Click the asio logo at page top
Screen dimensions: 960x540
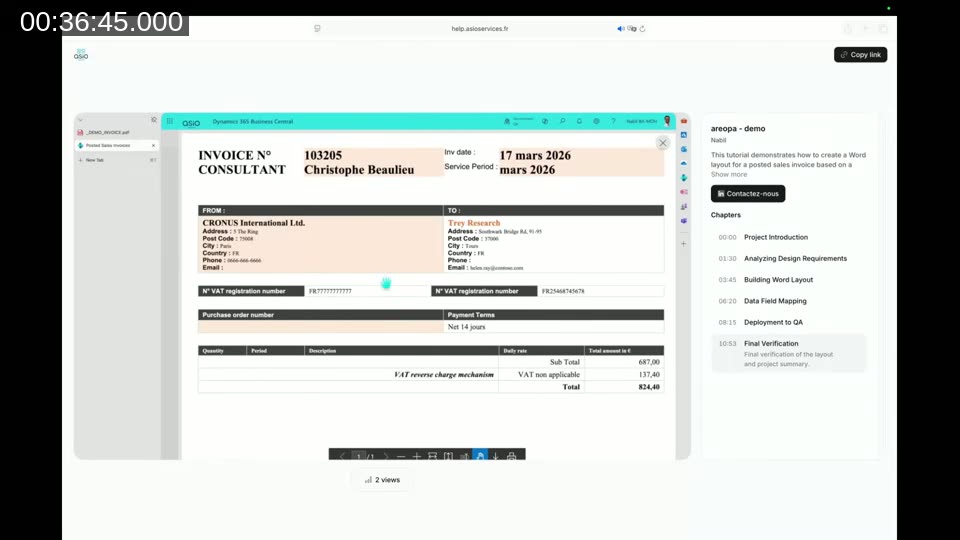pyautogui.click(x=81, y=54)
